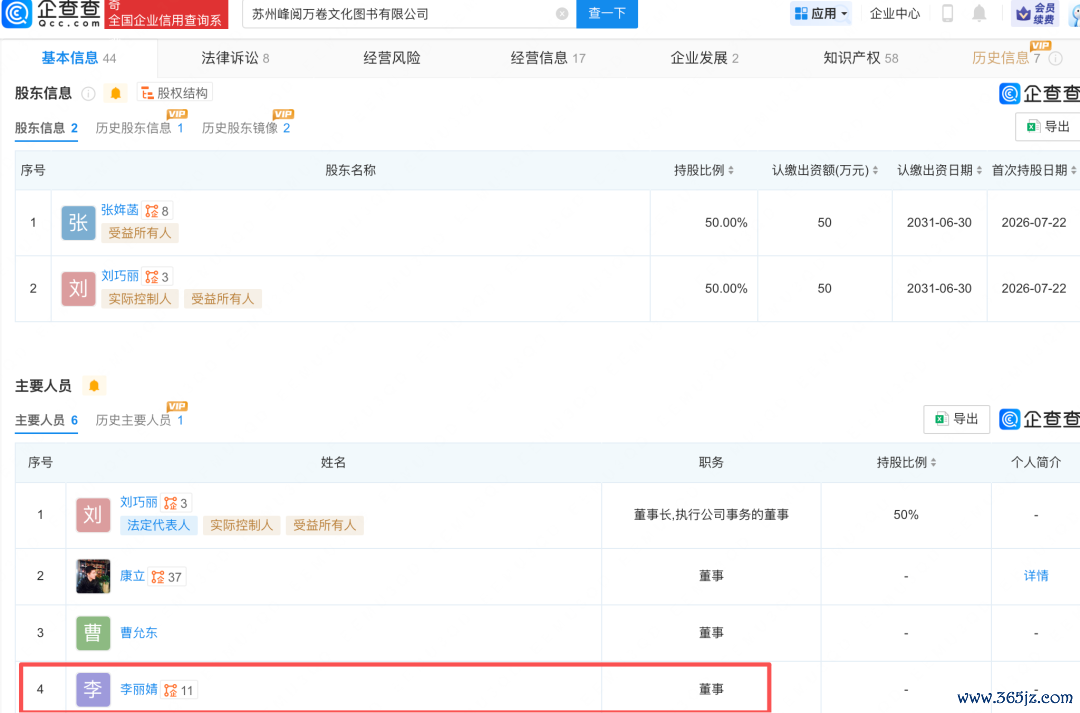The width and height of the screenshot is (1080, 713).
Task: Click the info icon next to 历史信息
Action: click(x=1055, y=59)
